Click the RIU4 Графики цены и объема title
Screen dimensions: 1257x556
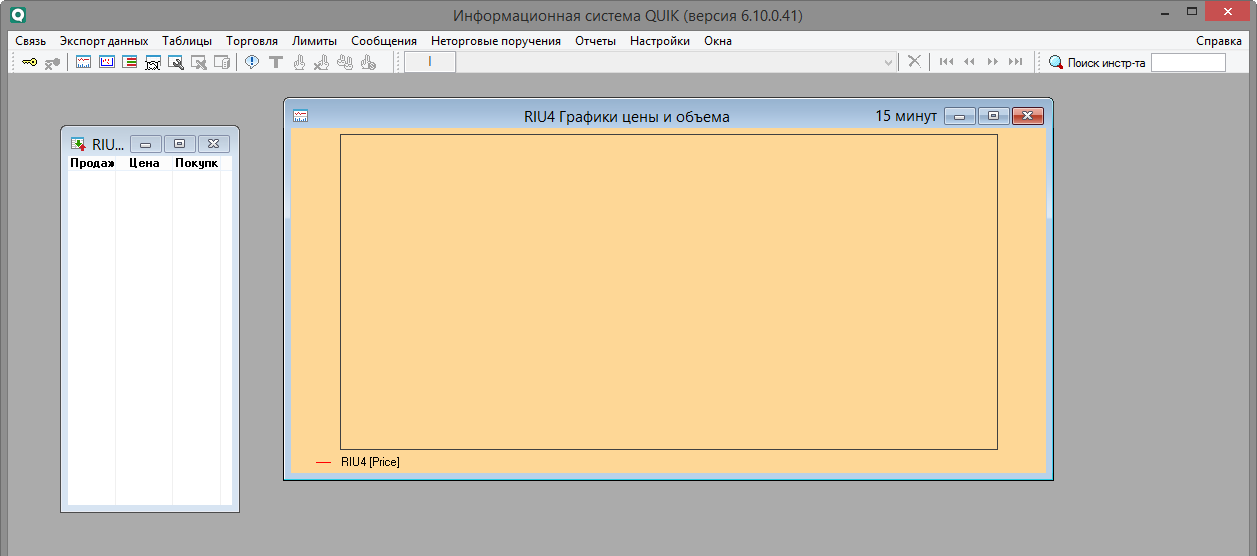coord(627,116)
